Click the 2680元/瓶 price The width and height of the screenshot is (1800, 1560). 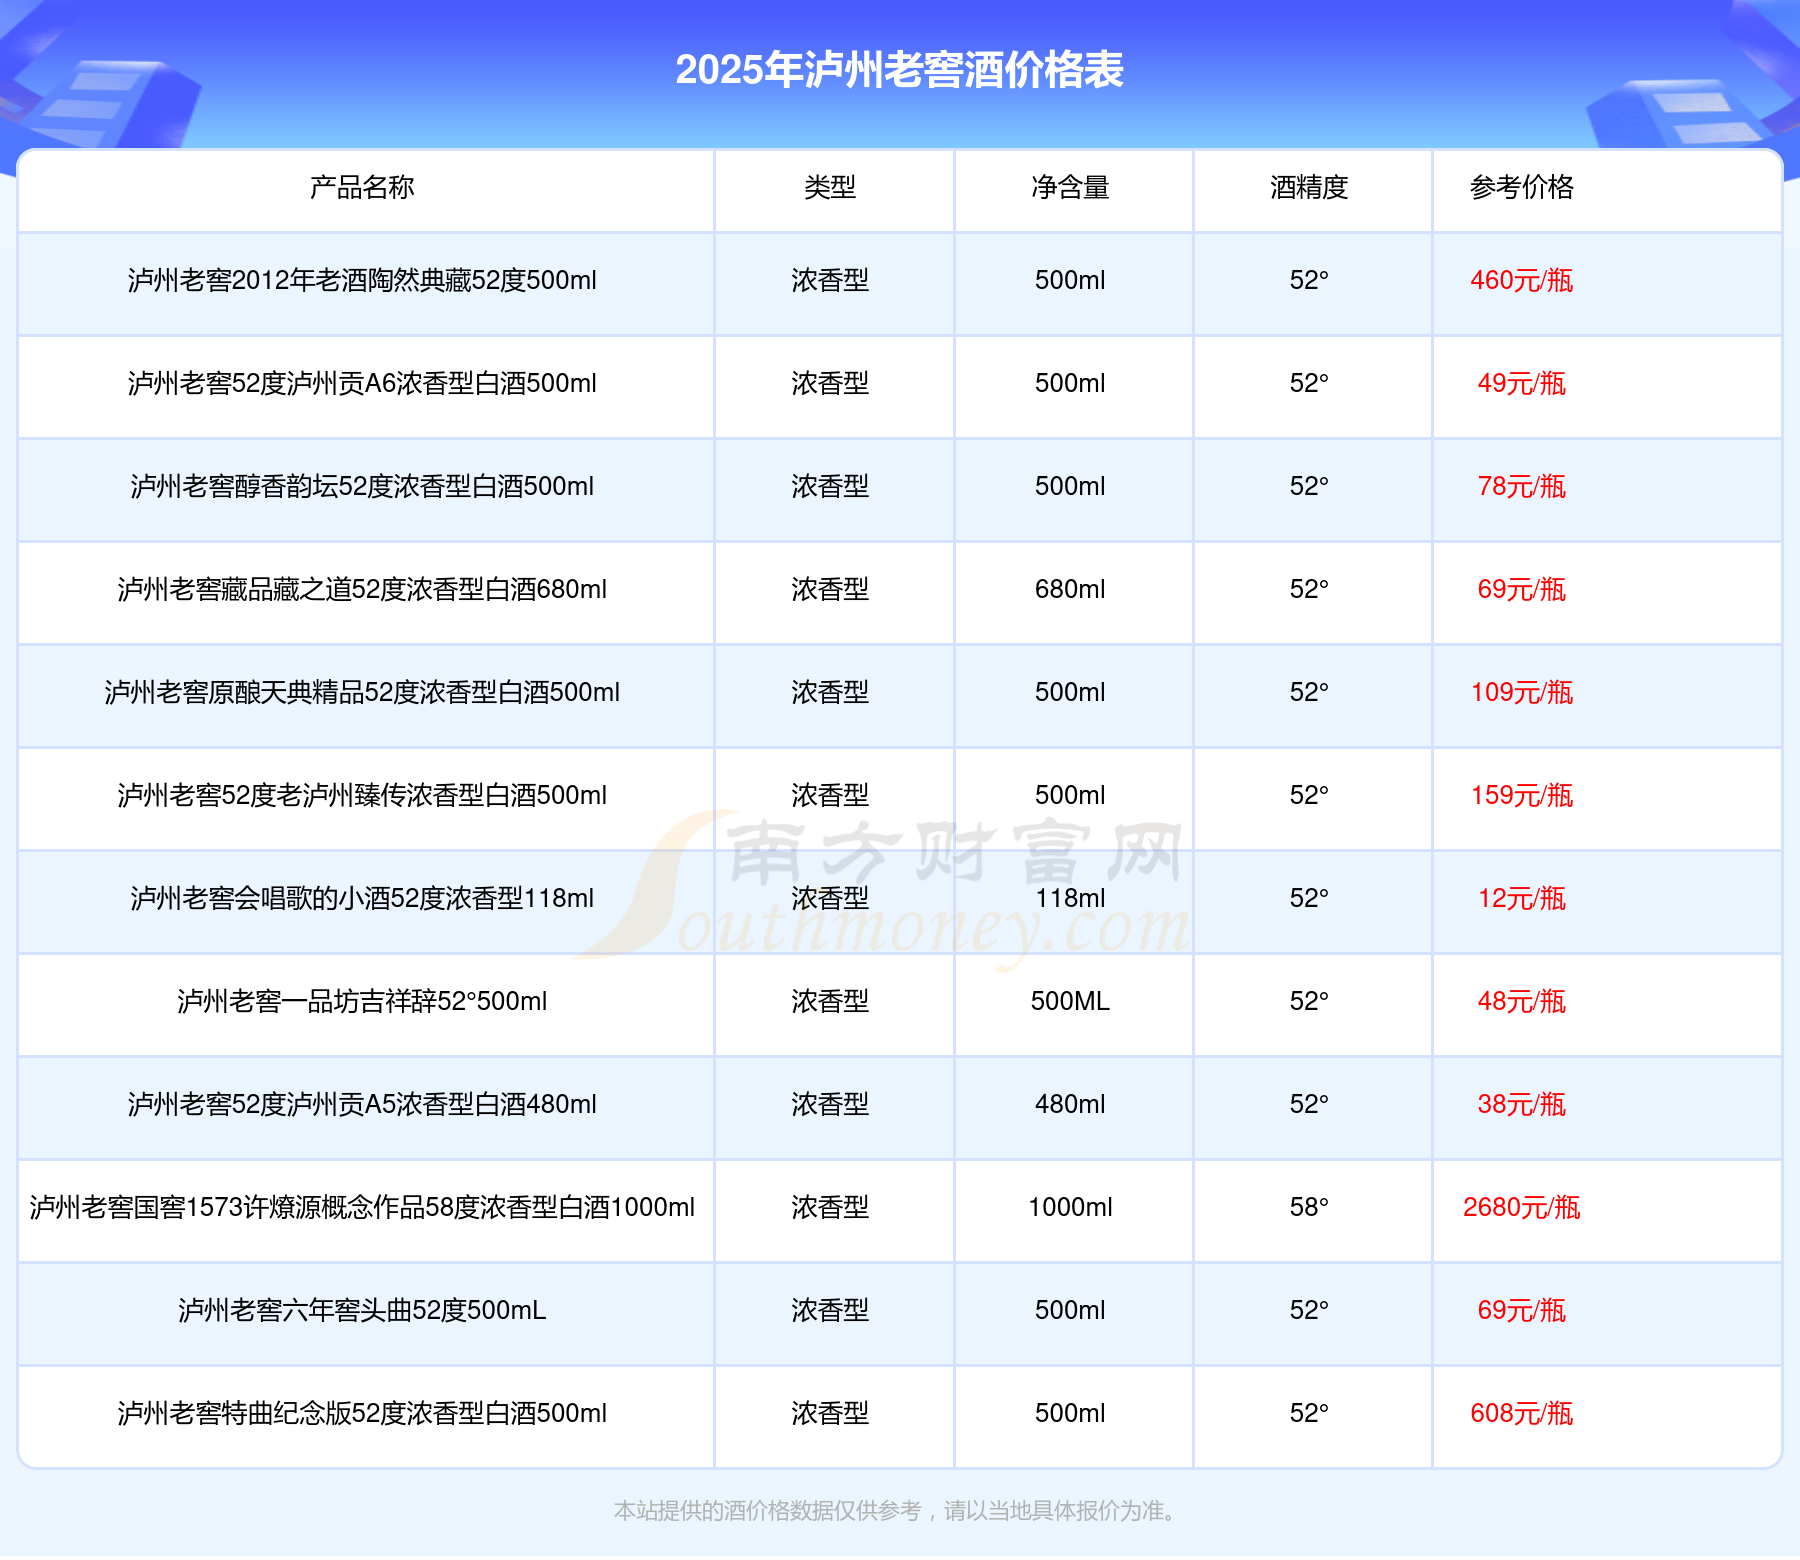pos(1521,1208)
